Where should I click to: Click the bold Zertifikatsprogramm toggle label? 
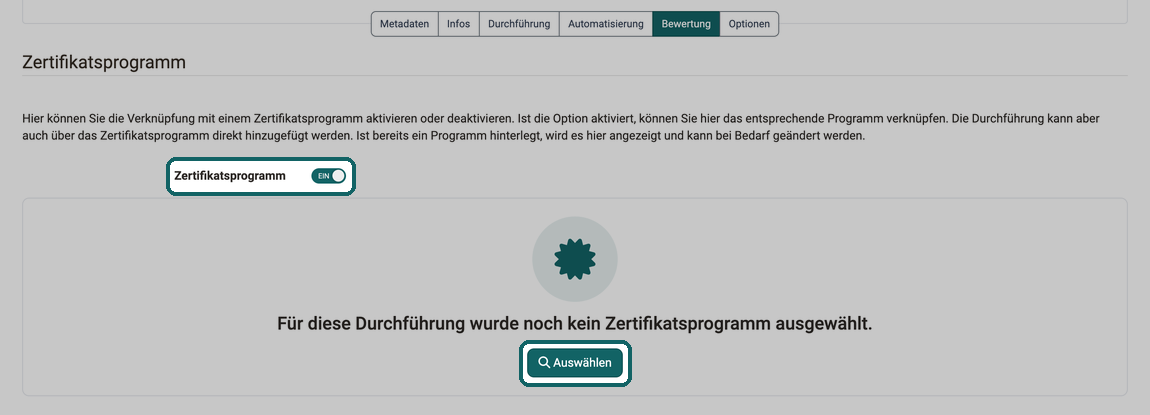pyautogui.click(x=230, y=176)
